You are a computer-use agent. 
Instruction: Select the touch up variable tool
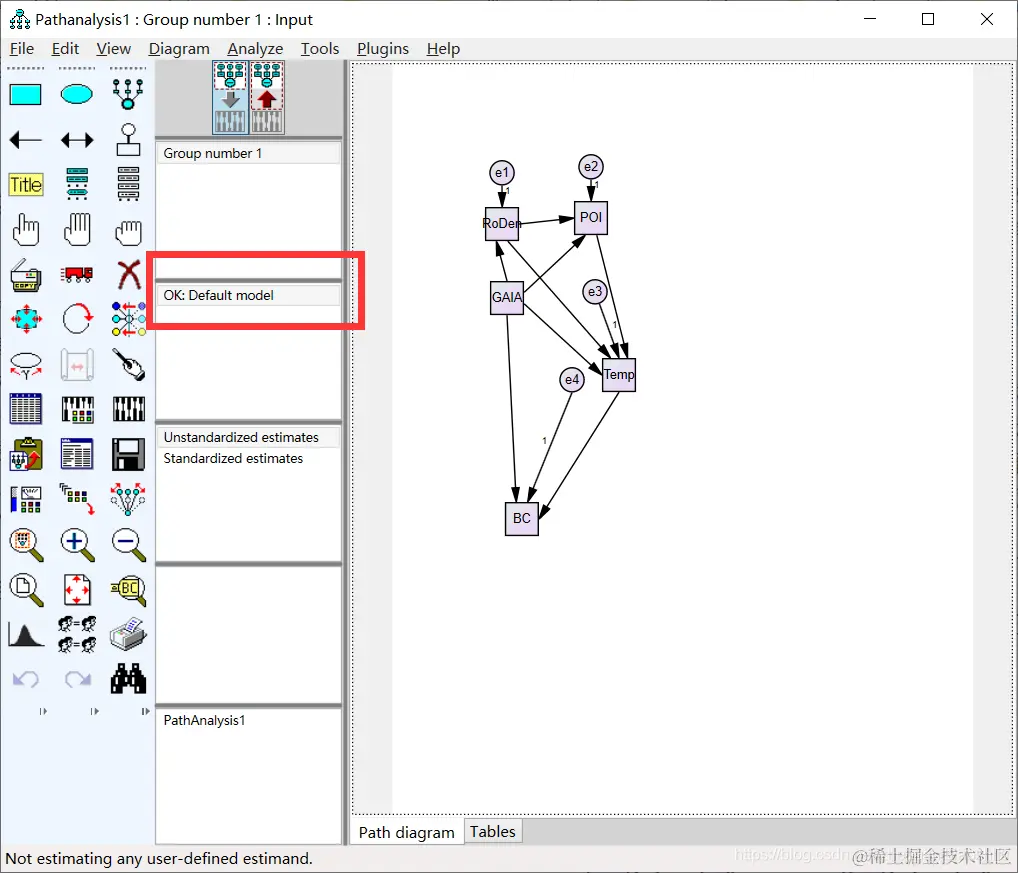click(x=129, y=365)
